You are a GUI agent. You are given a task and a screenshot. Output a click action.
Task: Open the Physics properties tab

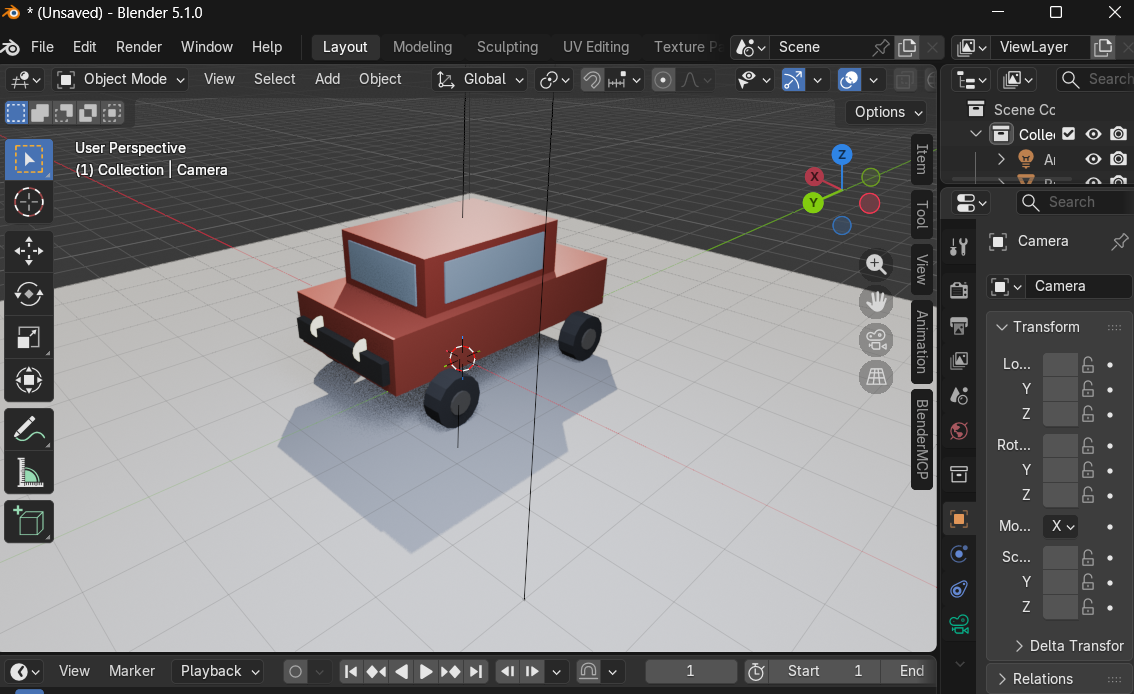coord(959,554)
